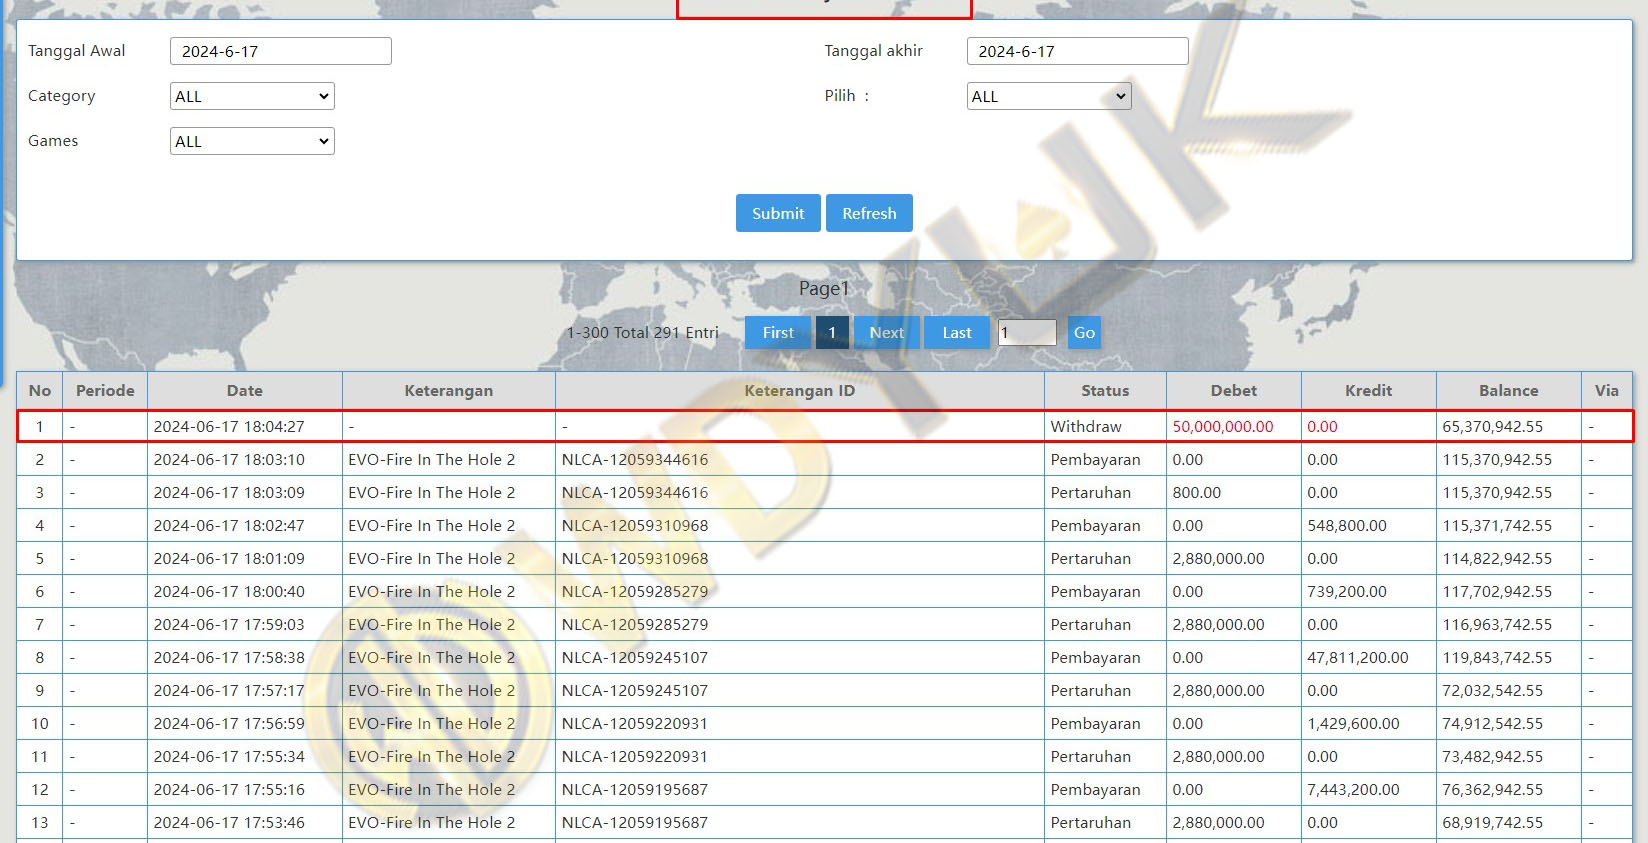The image size is (1648, 843).
Task: Click the Submit button
Action: point(778,213)
